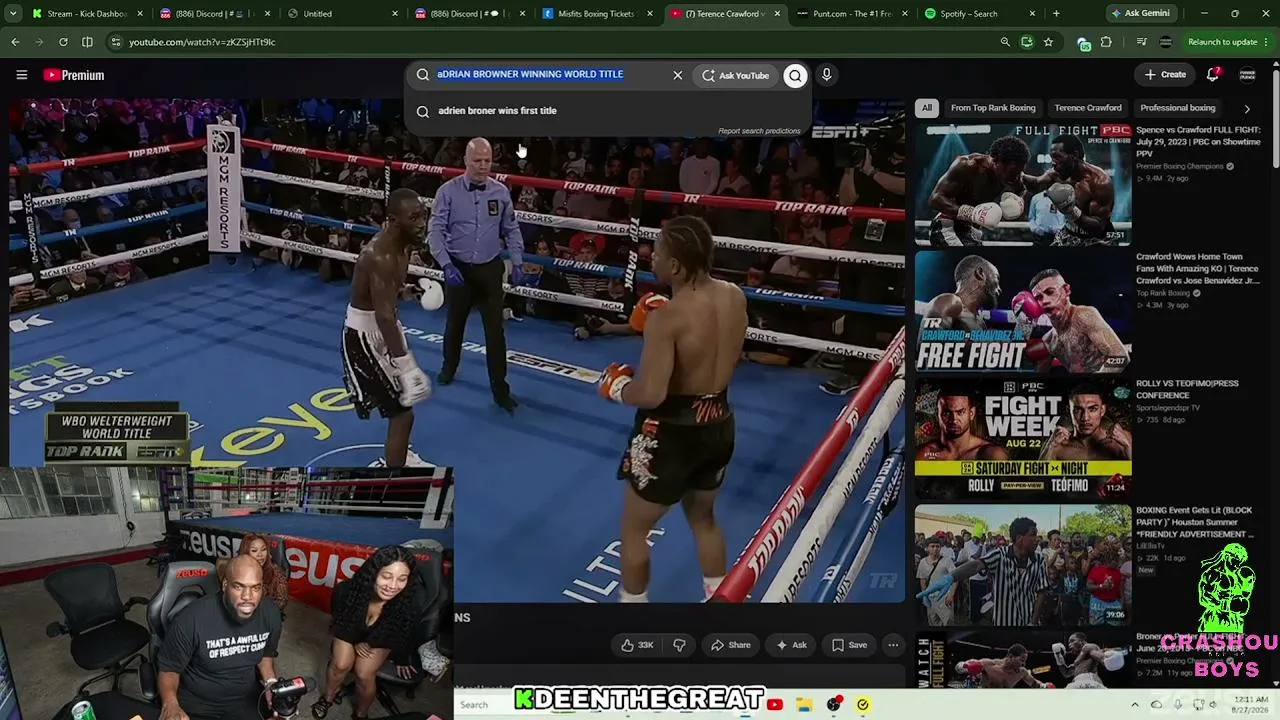Open a new browser tab

[x=1056, y=14]
